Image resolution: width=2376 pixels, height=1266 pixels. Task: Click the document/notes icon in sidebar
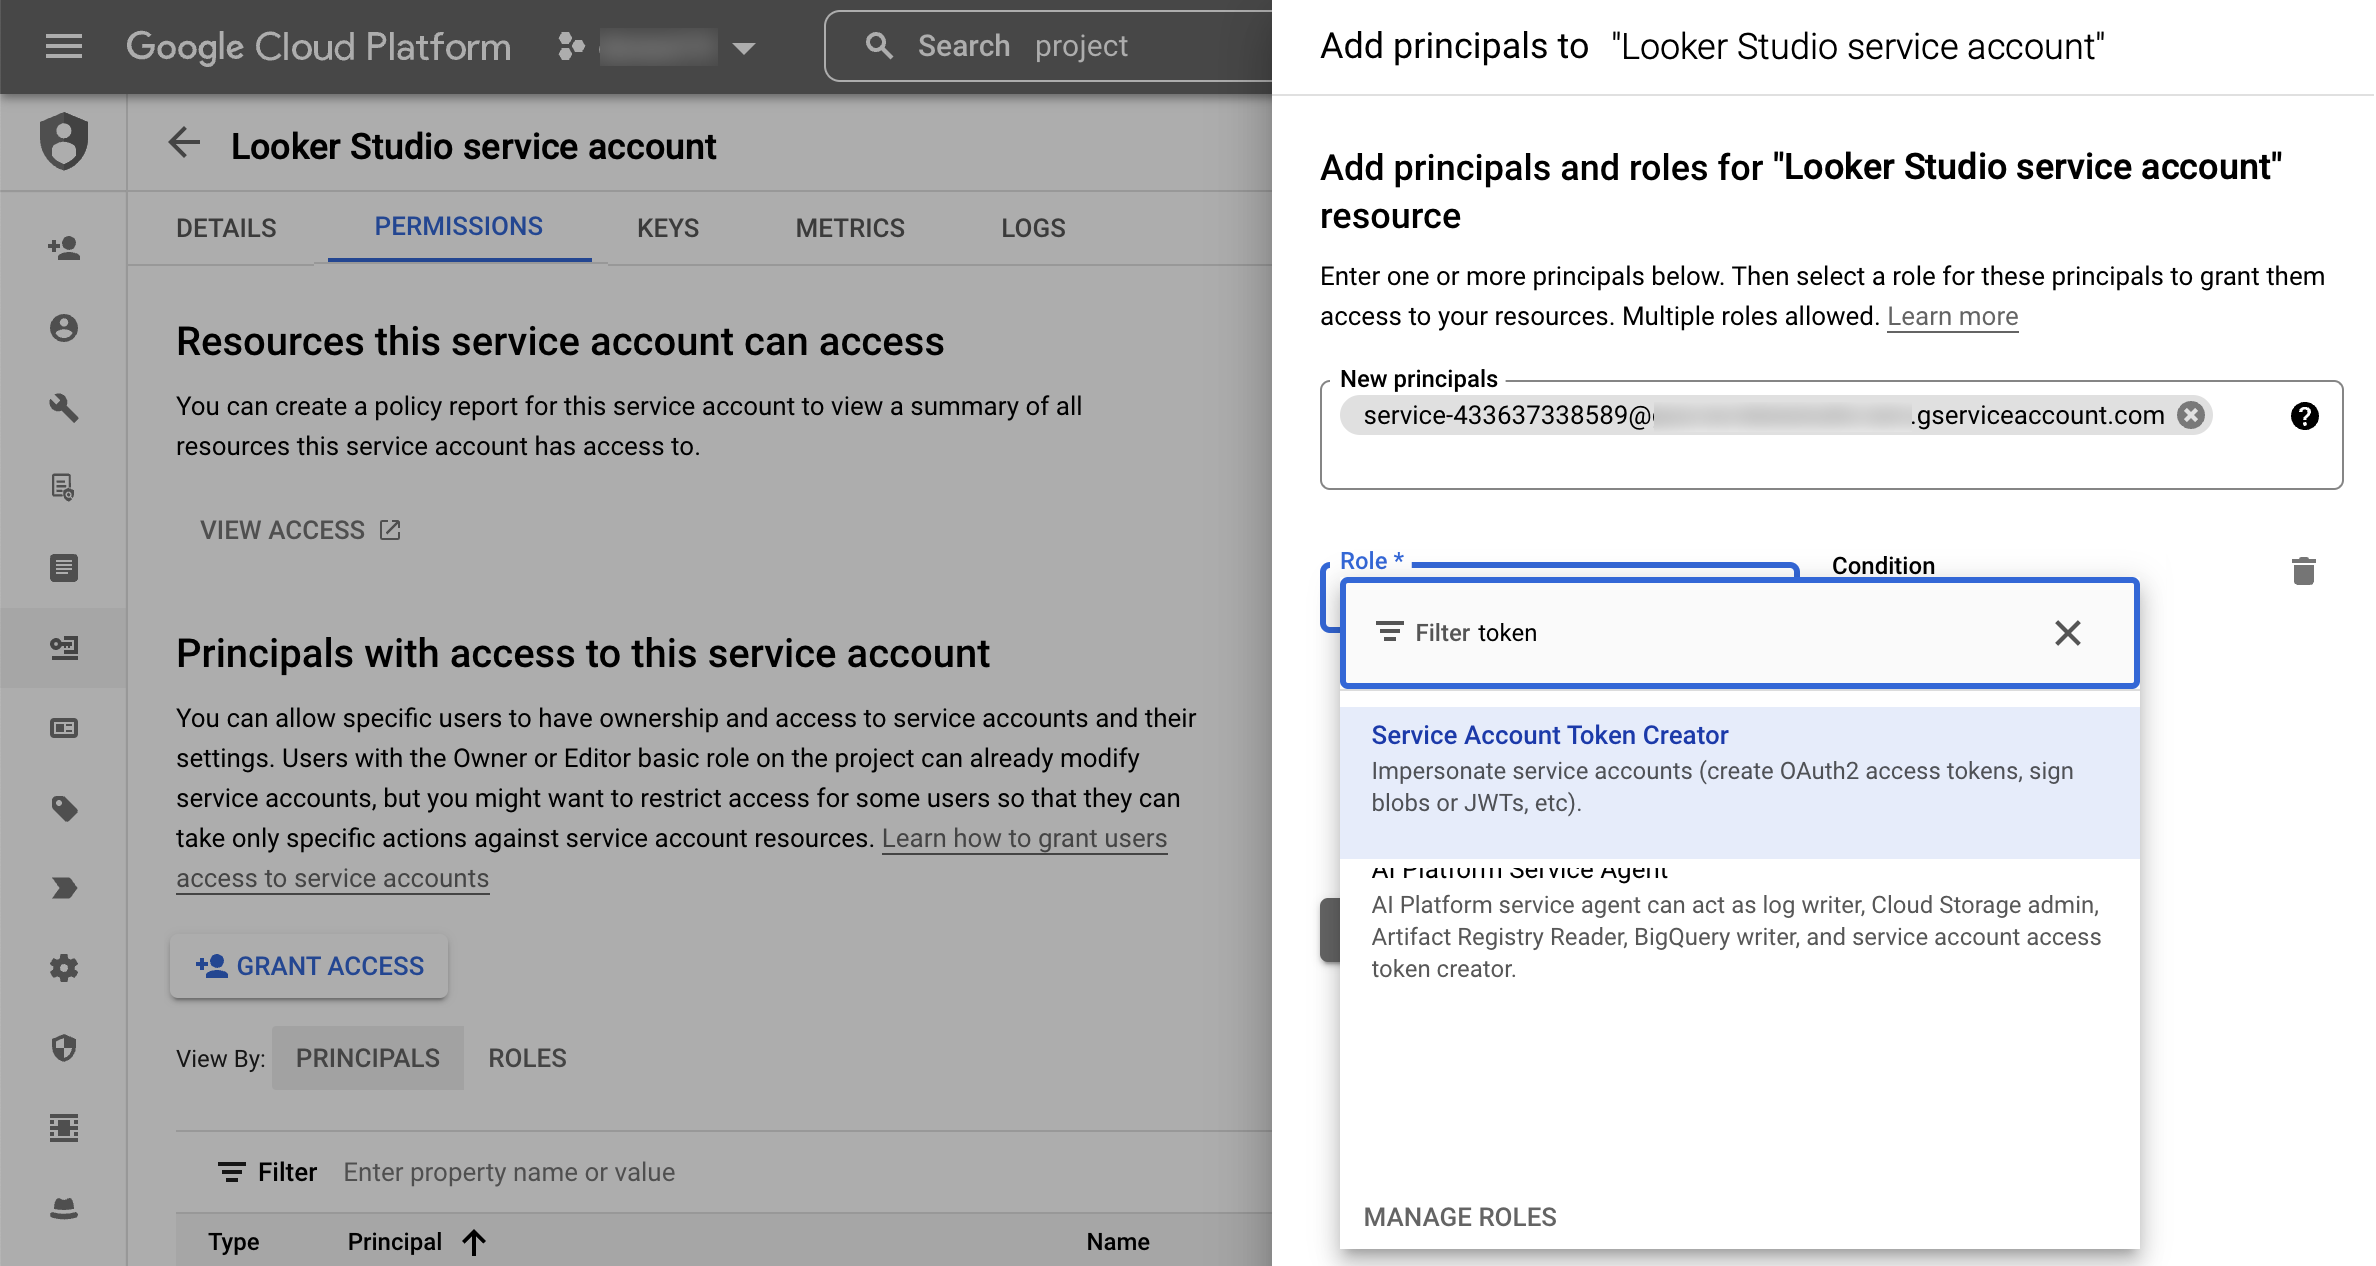click(x=63, y=567)
